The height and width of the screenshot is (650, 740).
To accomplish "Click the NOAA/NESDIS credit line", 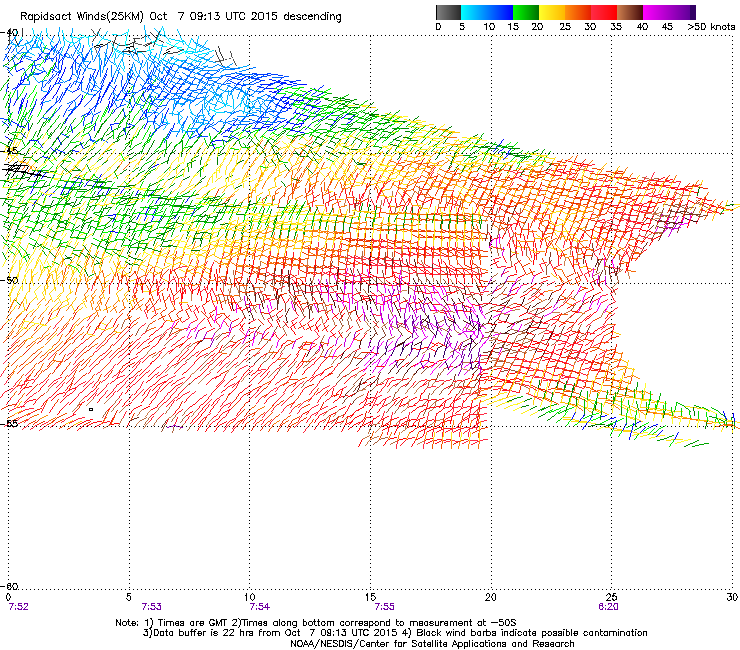I will coord(432,644).
